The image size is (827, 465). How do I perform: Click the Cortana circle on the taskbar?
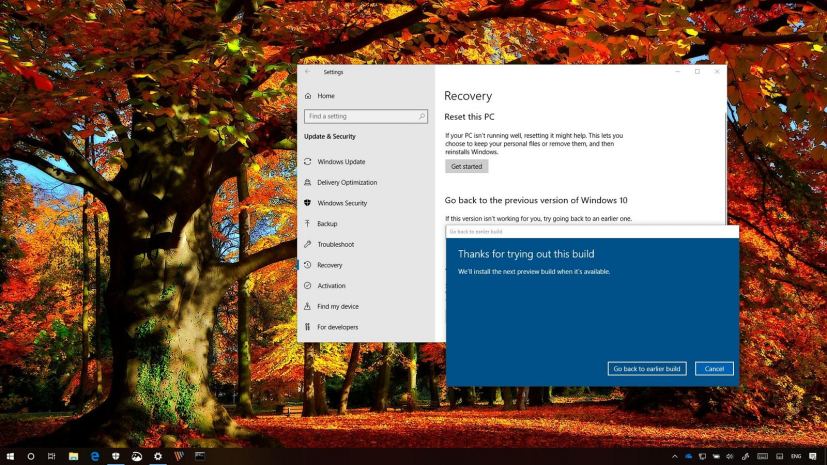click(31, 456)
